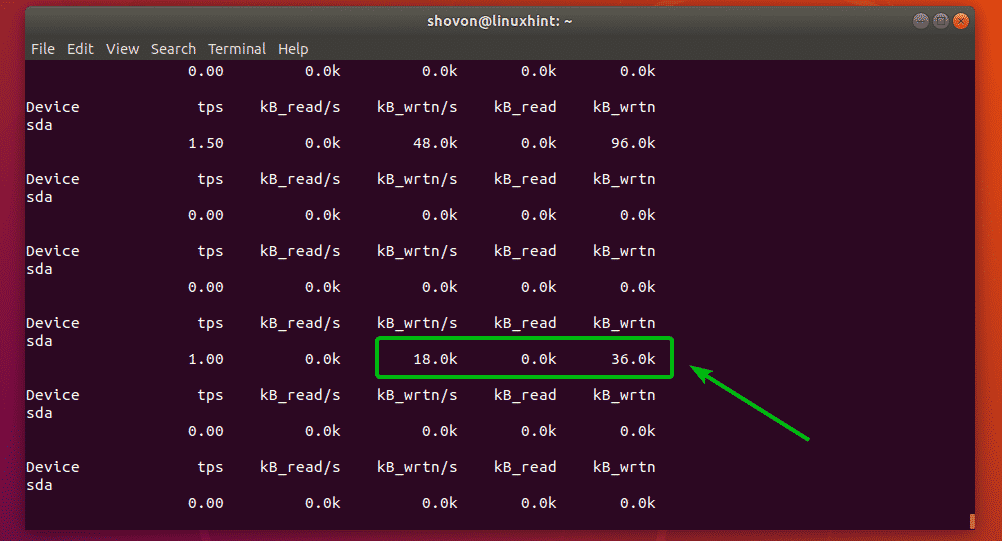Minimize the terminal window
Screen dimensions: 1002x541
pyautogui.click(x=920, y=21)
